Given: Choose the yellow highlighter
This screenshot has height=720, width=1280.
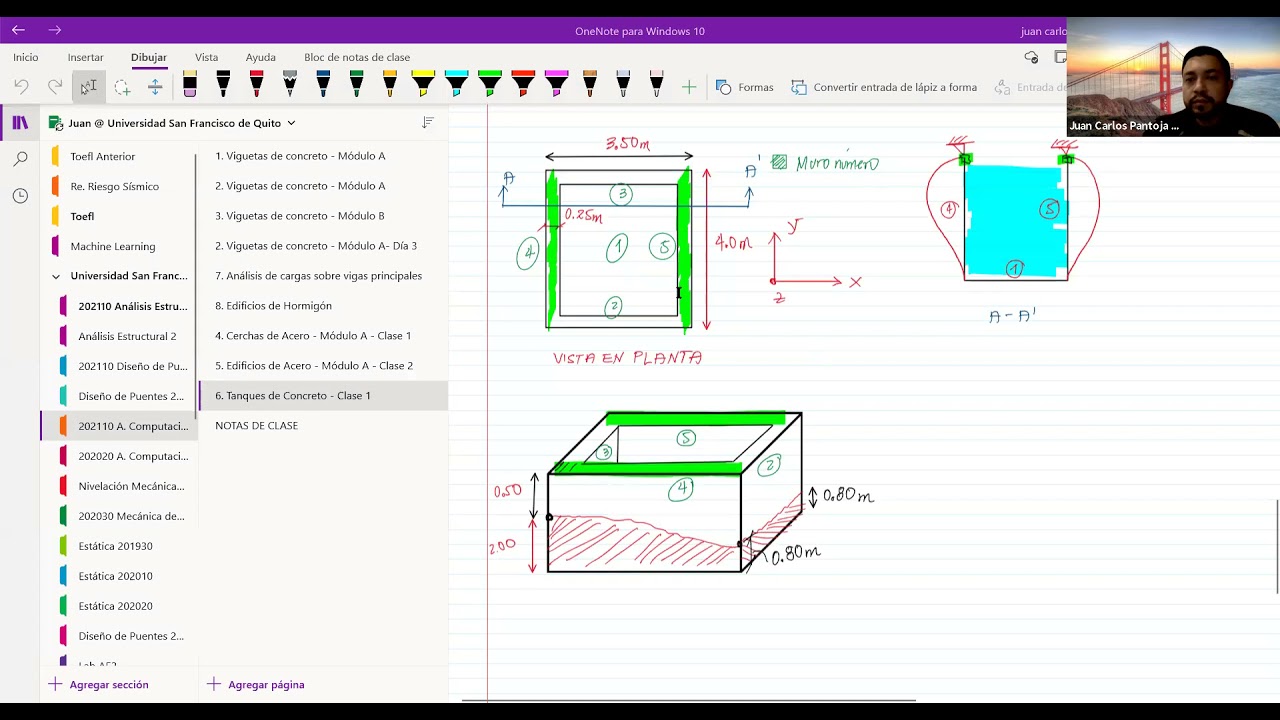Looking at the screenshot, I should [423, 84].
